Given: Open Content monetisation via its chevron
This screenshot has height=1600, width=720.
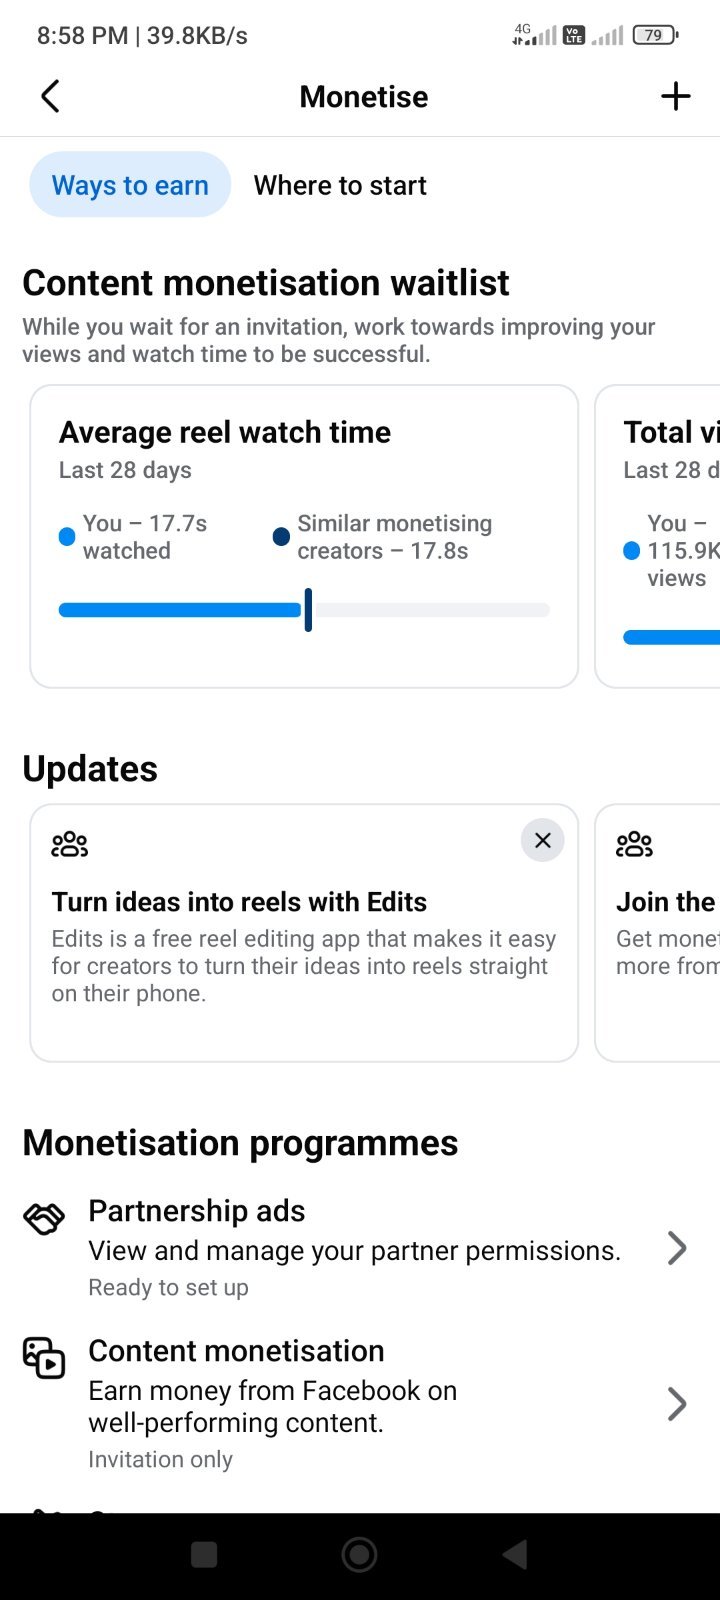Looking at the screenshot, I should (x=677, y=1404).
